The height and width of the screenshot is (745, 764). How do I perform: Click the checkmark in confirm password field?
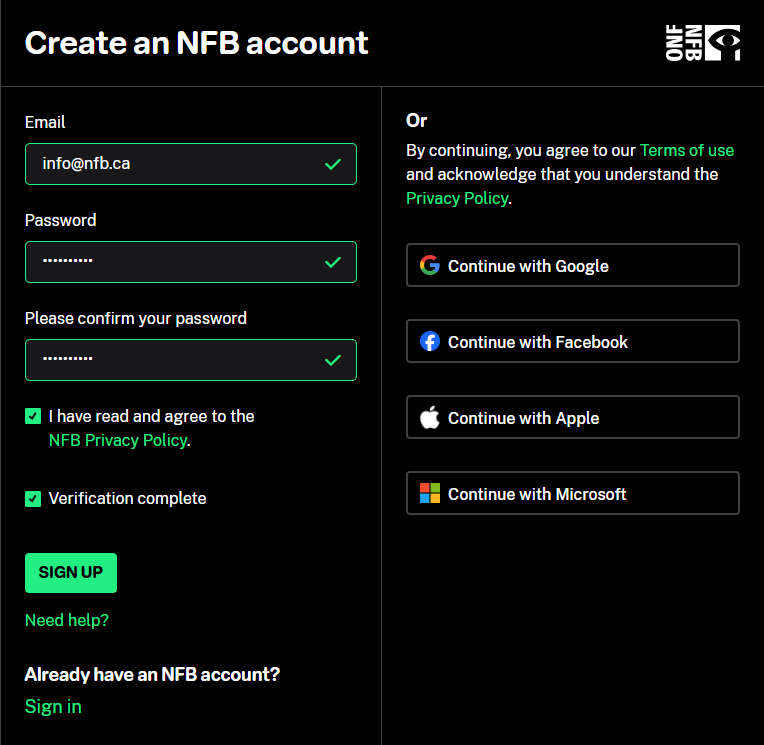click(x=333, y=360)
